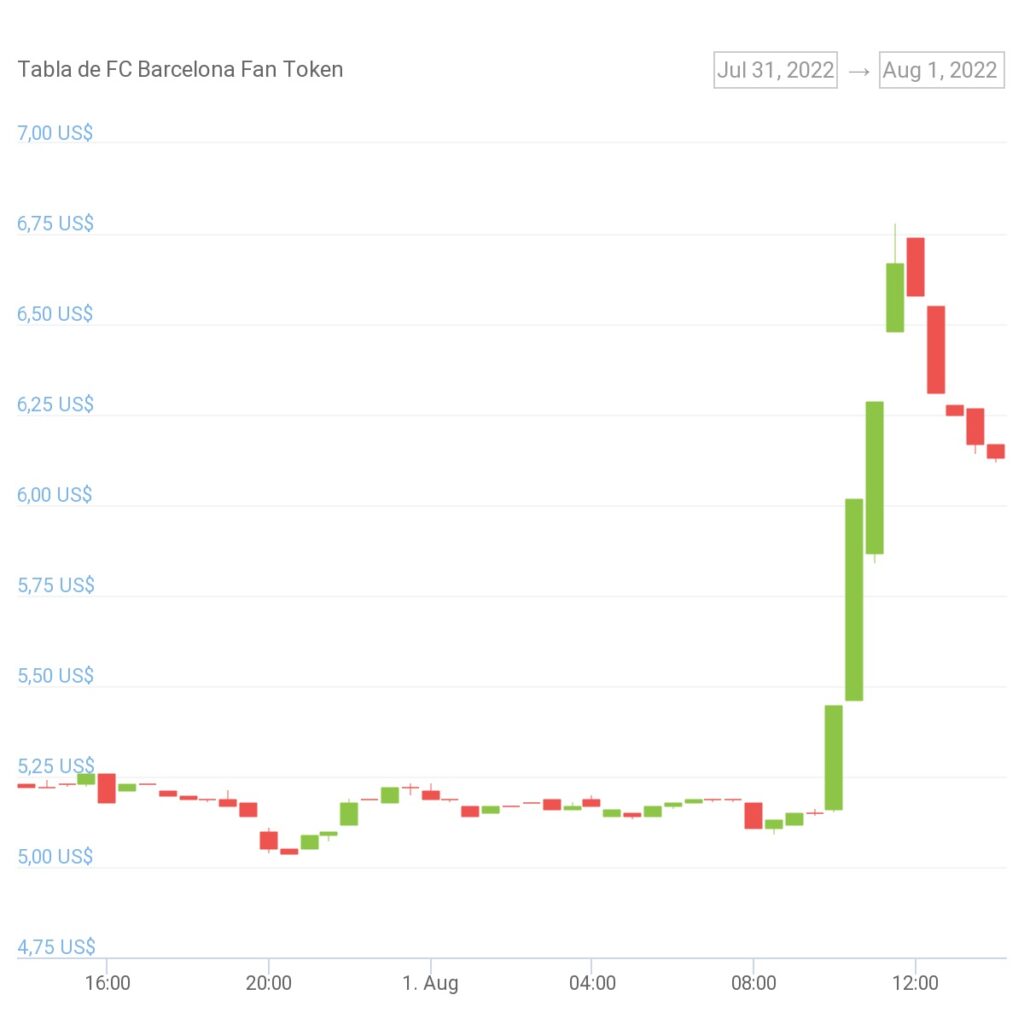
Task: Select the highest green candle reaching 6,75 US$
Action: [x=894, y=295]
